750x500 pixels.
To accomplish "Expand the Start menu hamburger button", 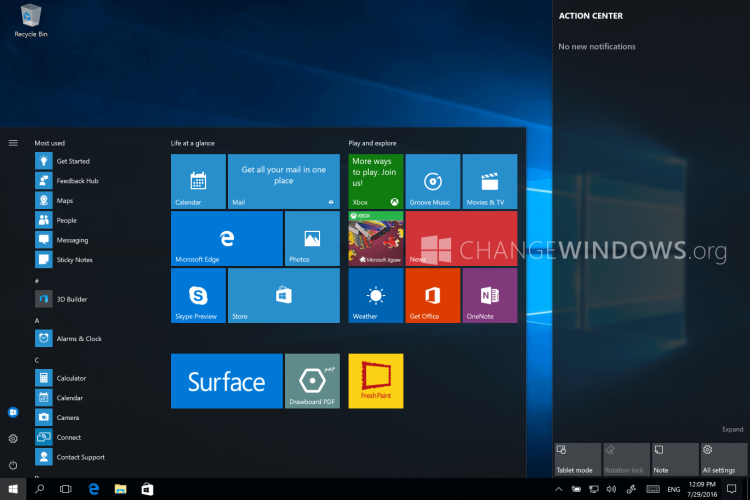I will [x=13, y=143].
